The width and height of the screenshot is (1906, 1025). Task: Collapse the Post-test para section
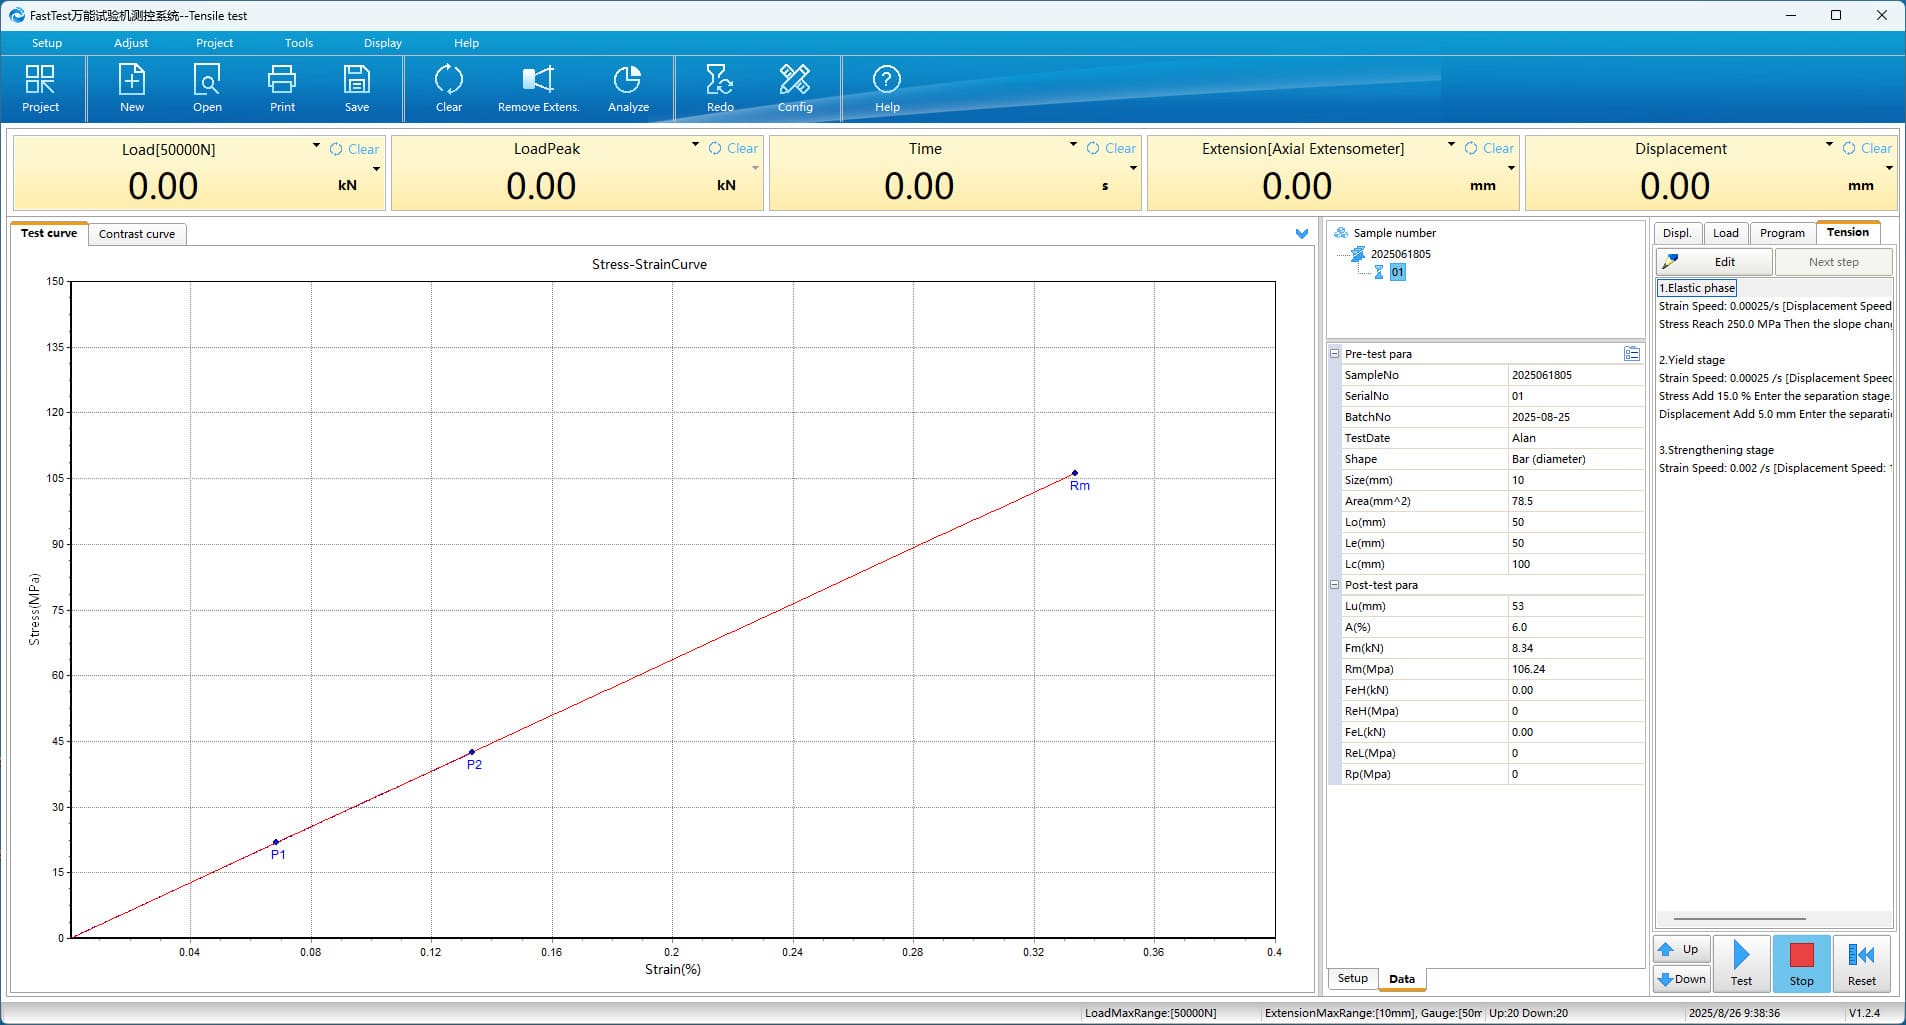click(x=1334, y=585)
